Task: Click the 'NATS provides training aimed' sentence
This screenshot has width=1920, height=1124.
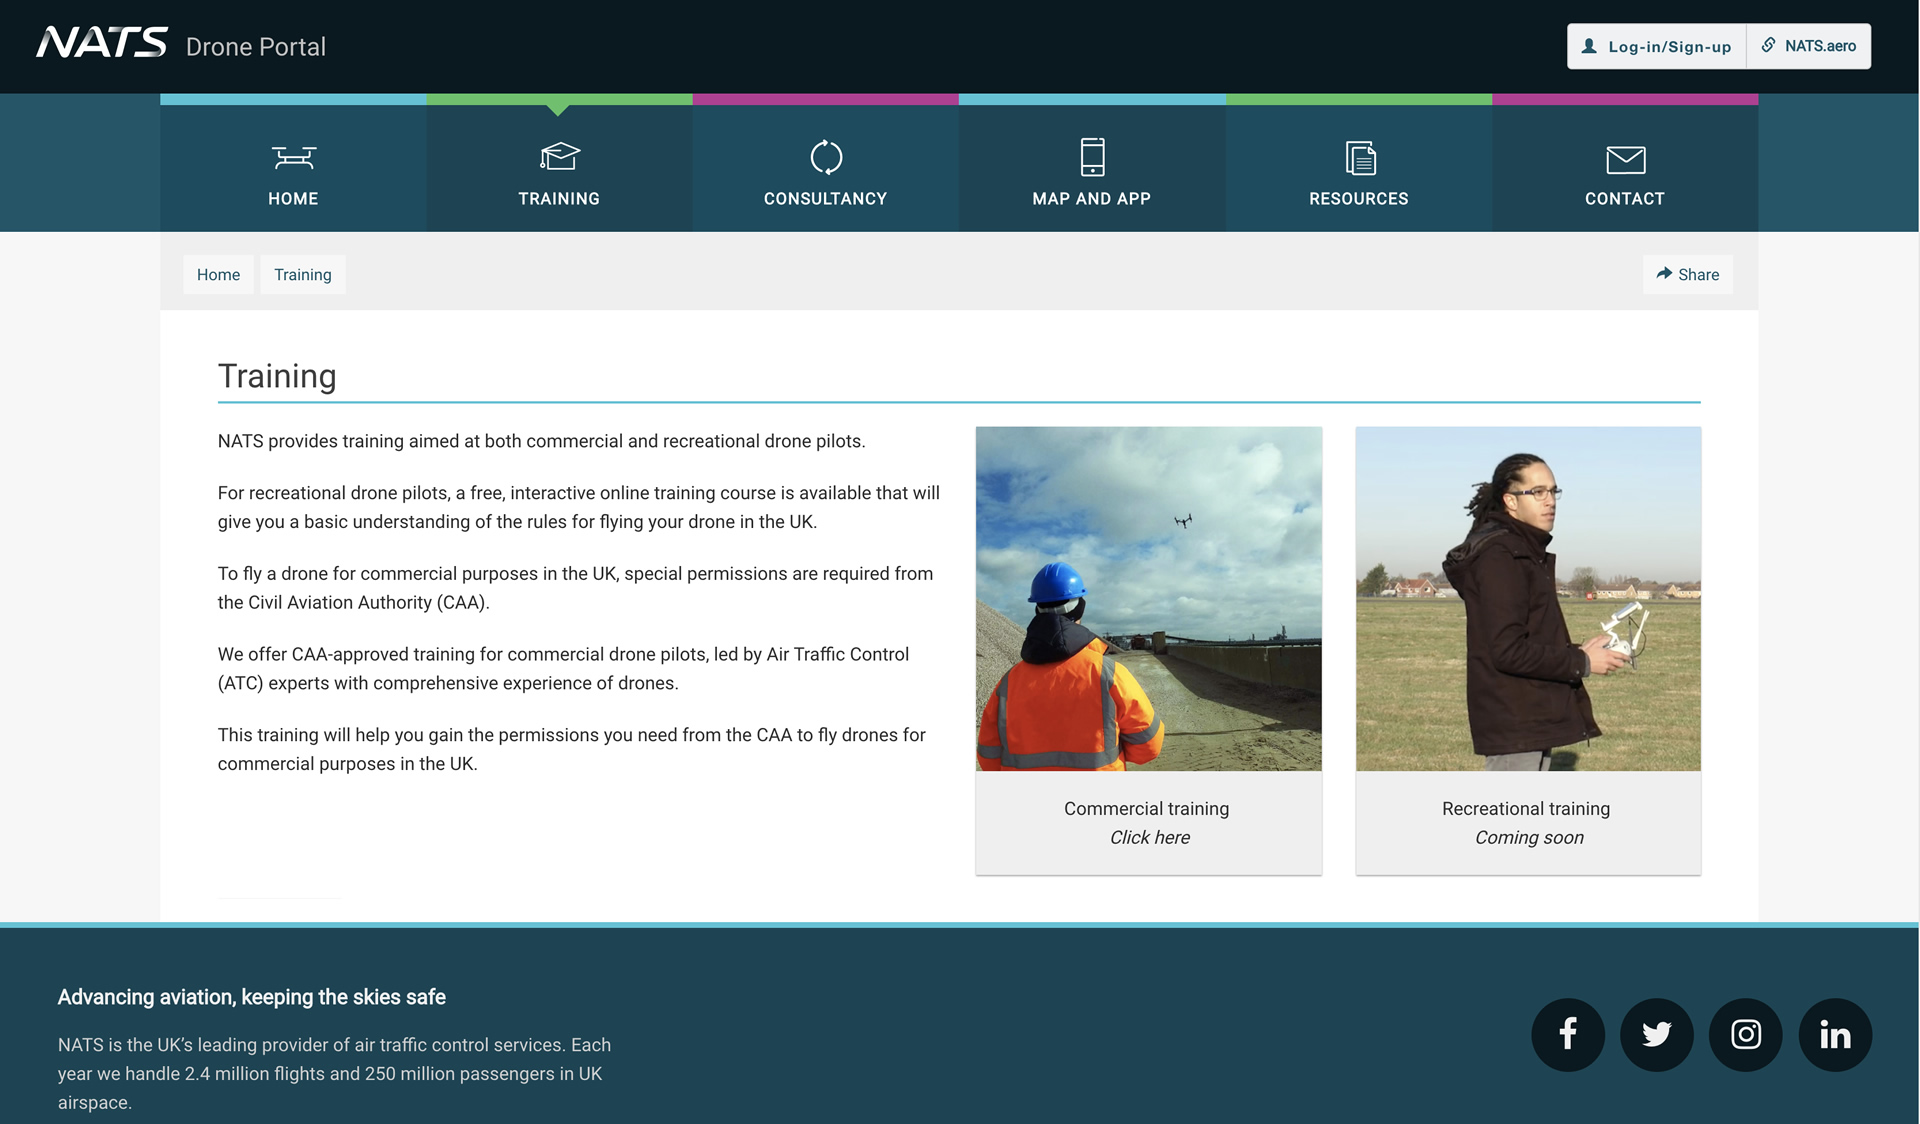Action: click(542, 441)
